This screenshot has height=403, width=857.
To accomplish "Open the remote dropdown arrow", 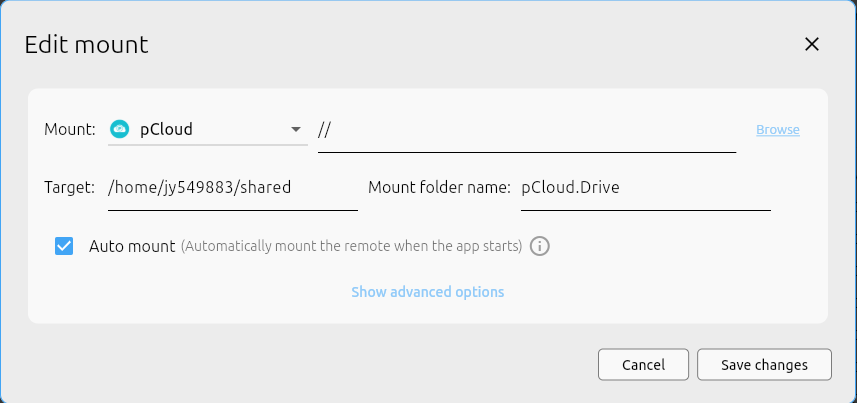I will [295, 130].
